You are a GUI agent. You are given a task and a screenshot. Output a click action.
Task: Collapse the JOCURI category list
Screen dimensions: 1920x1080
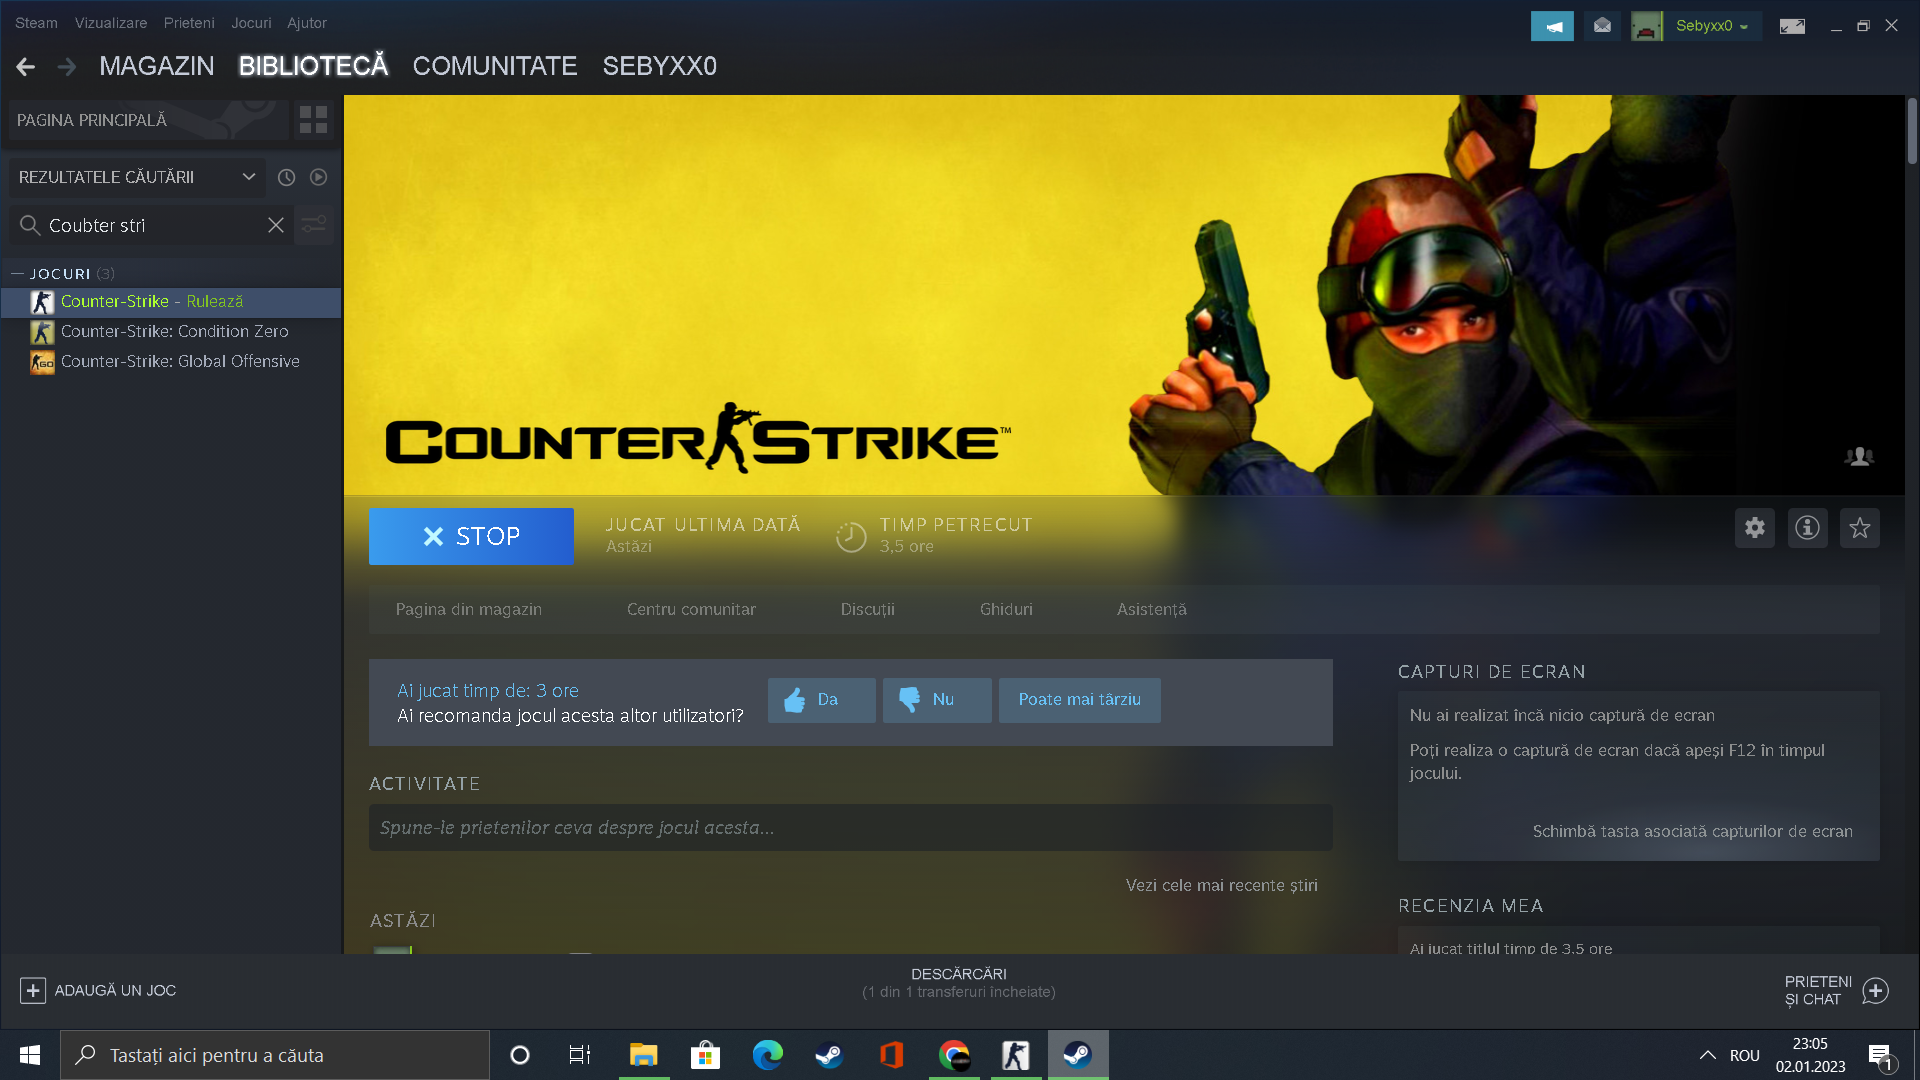[17, 273]
